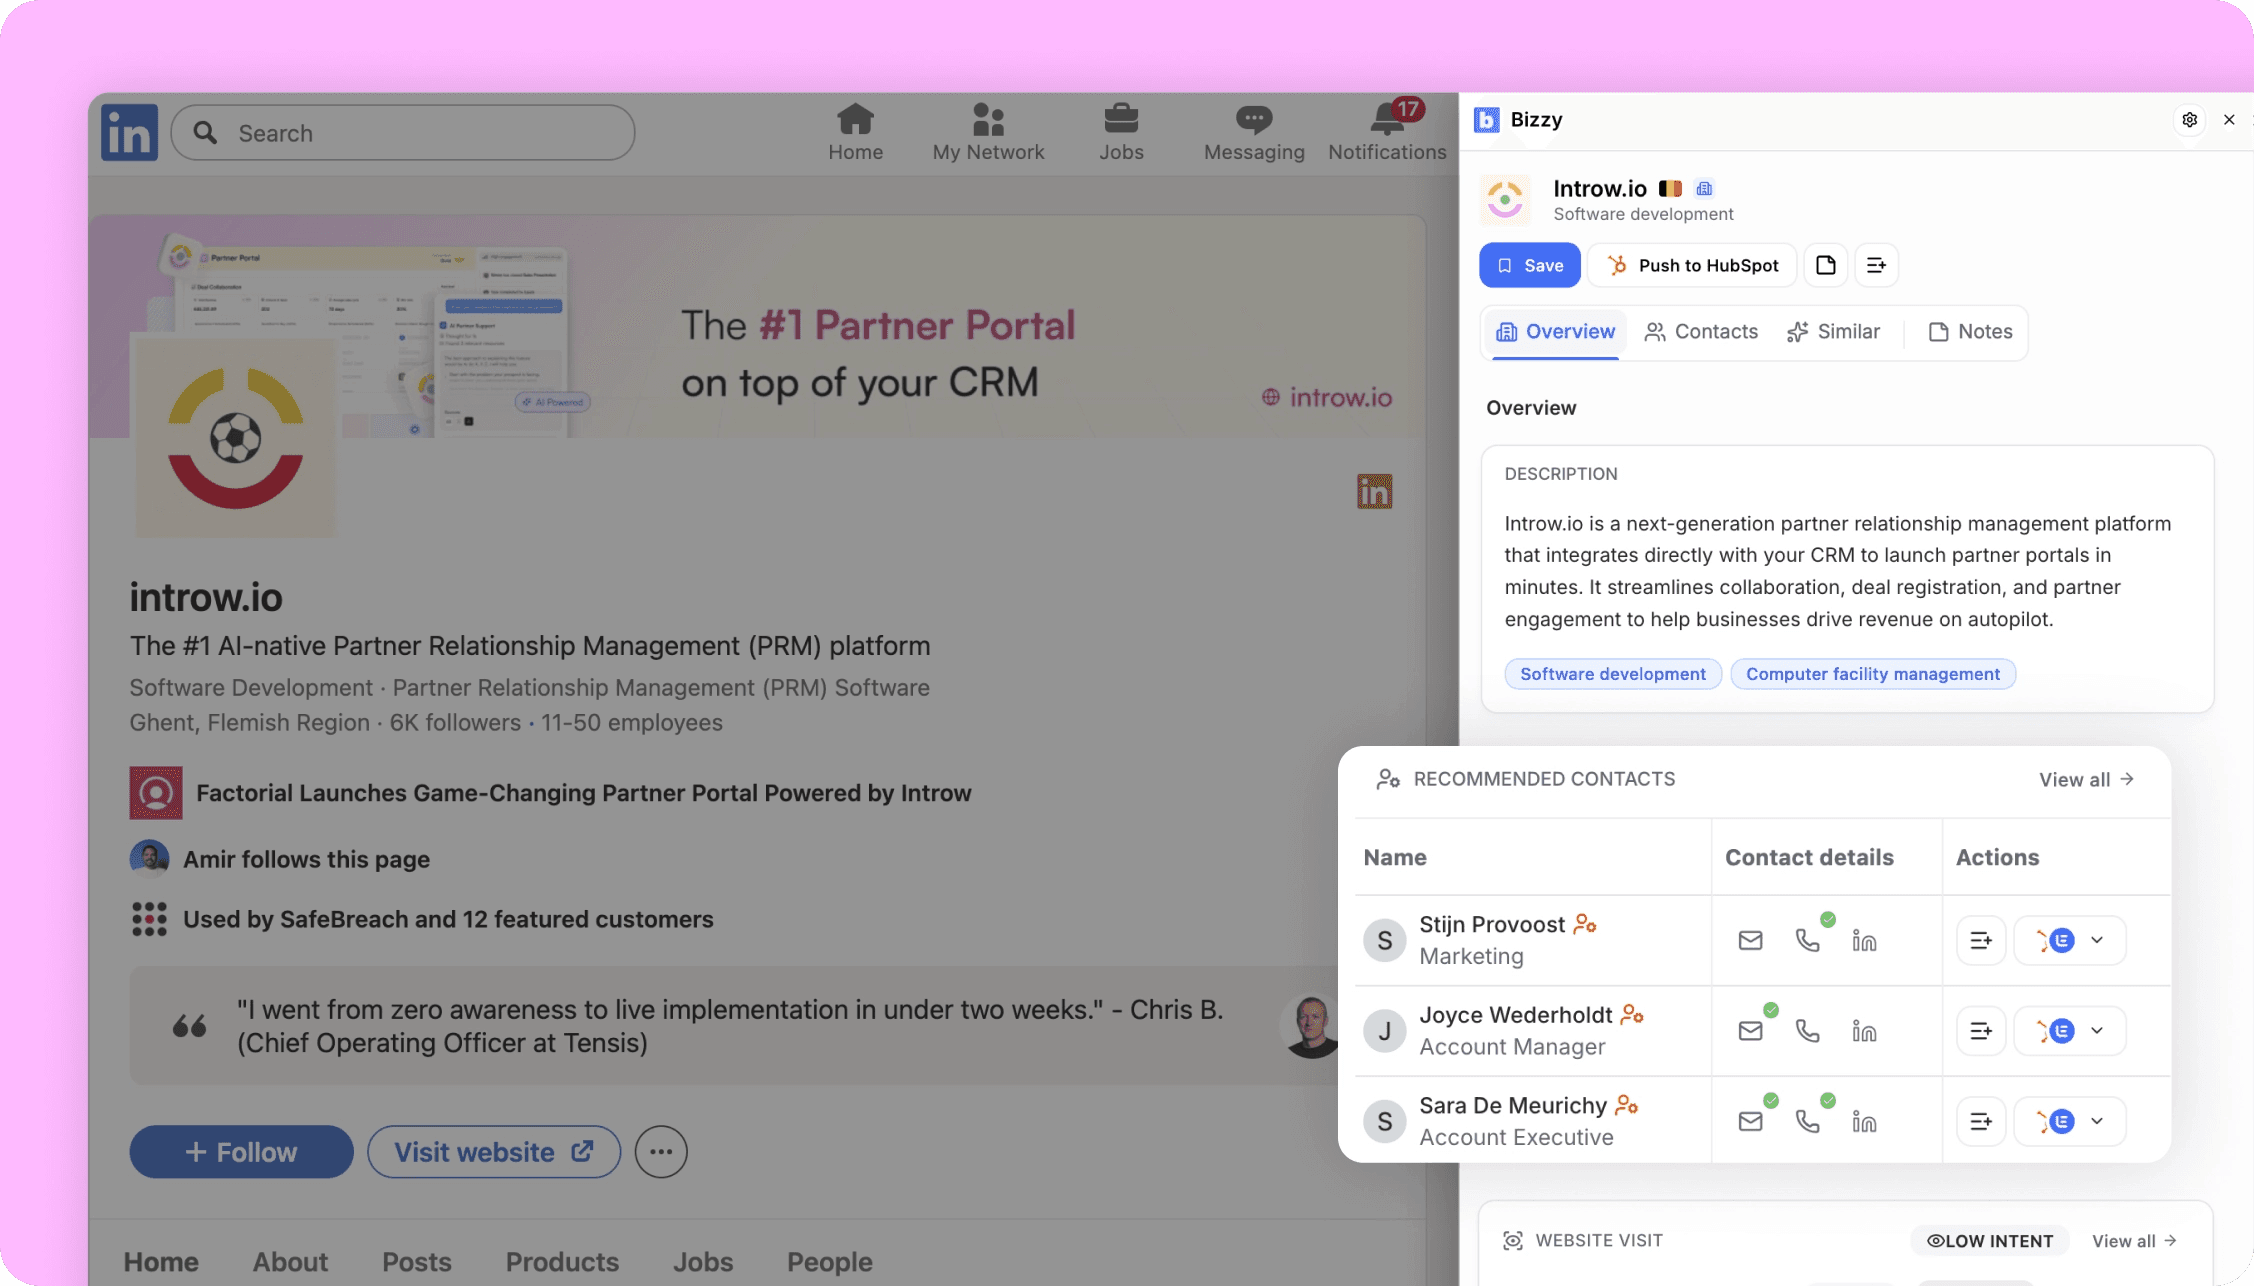Click the Visit website button
Viewport: 2254px width, 1286px height.
pos(494,1152)
